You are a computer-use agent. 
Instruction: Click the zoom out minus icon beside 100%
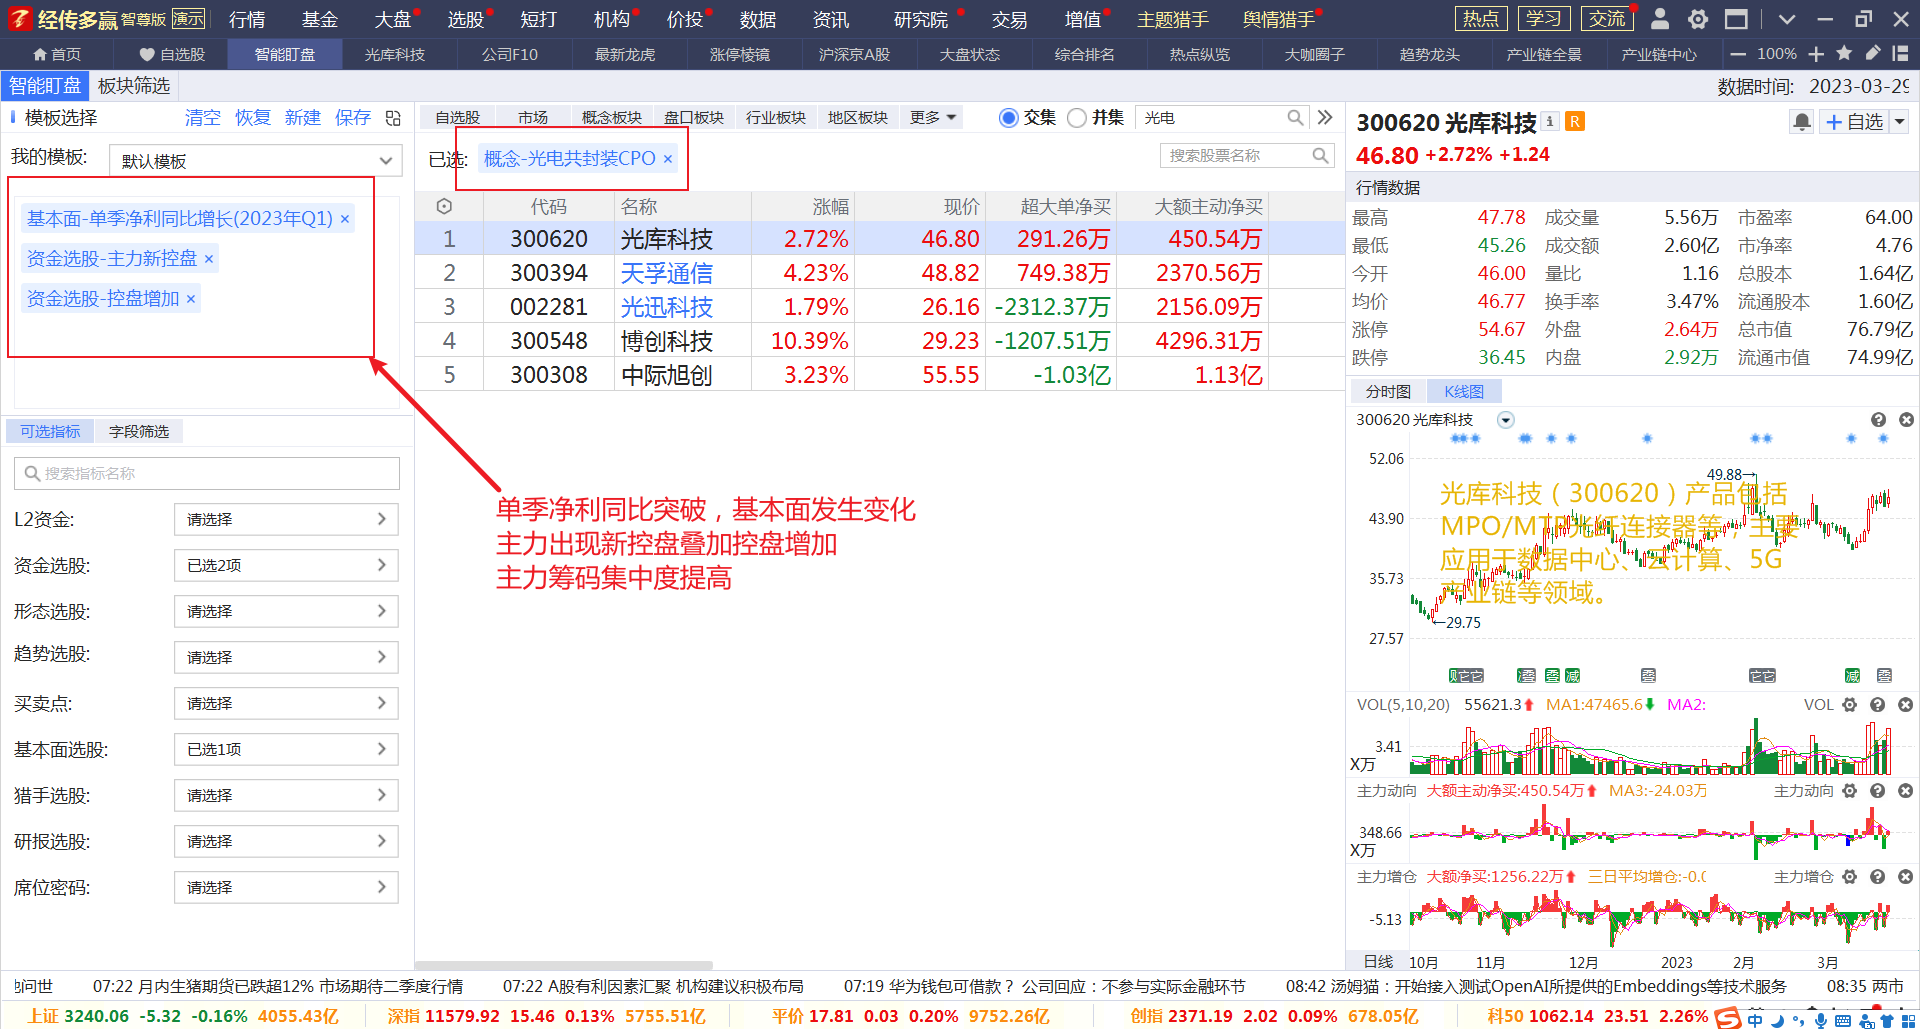1739,54
